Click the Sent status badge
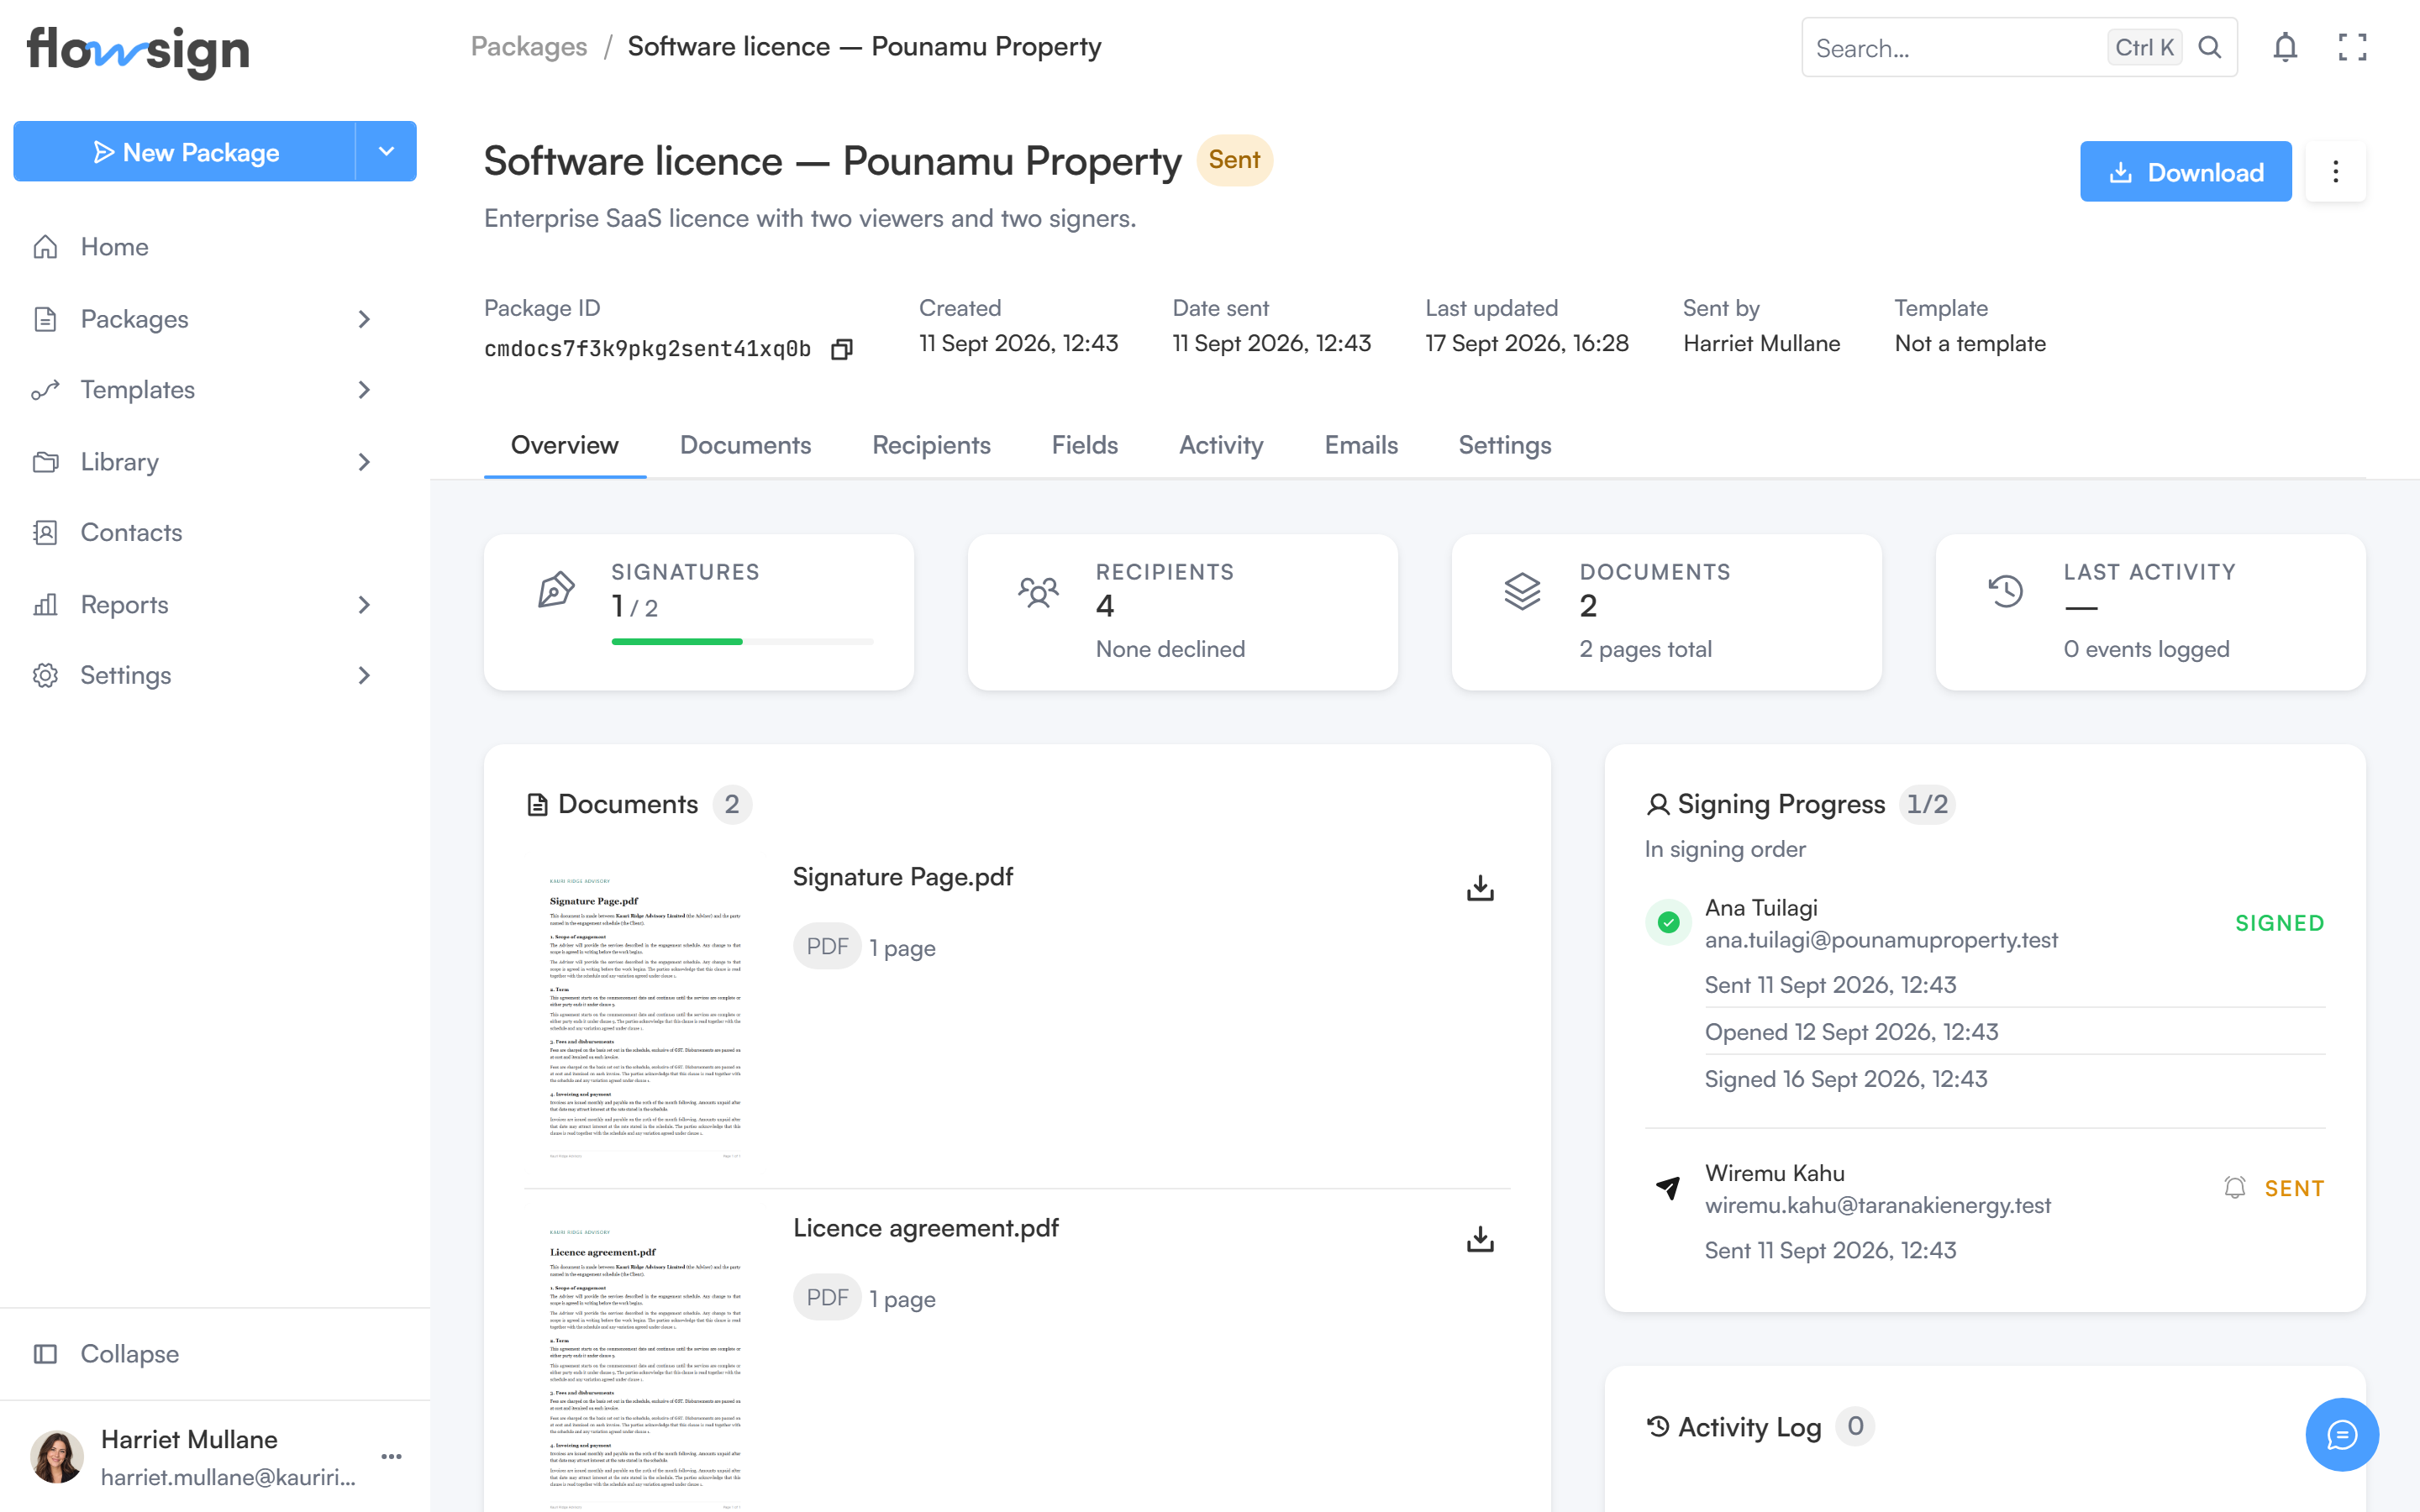2420x1512 pixels. pyautogui.click(x=1234, y=161)
